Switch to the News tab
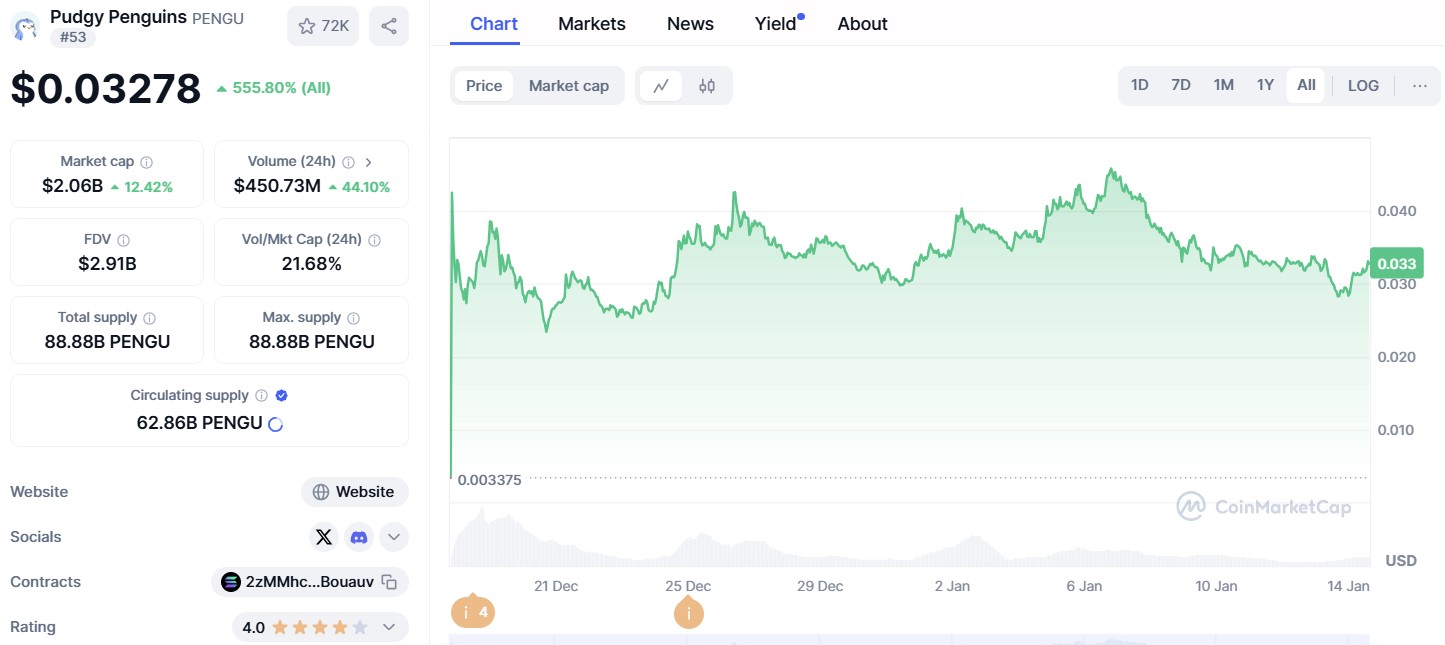This screenshot has height=645, width=1445. (x=690, y=24)
